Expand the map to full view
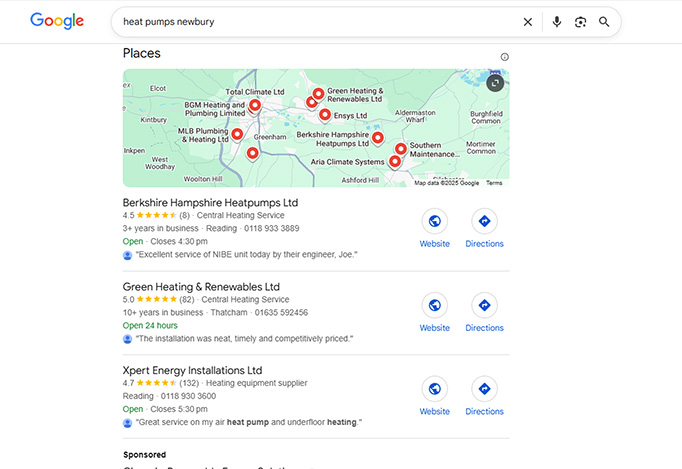The image size is (682, 469). (x=495, y=83)
